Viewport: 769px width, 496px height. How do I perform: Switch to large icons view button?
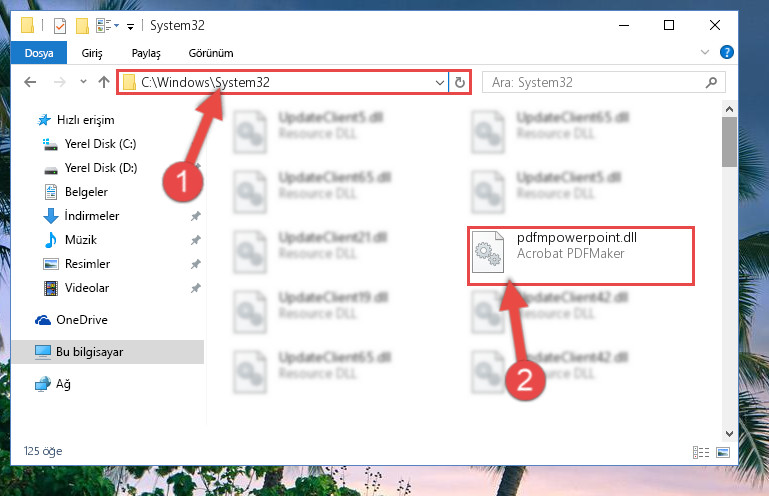723,452
